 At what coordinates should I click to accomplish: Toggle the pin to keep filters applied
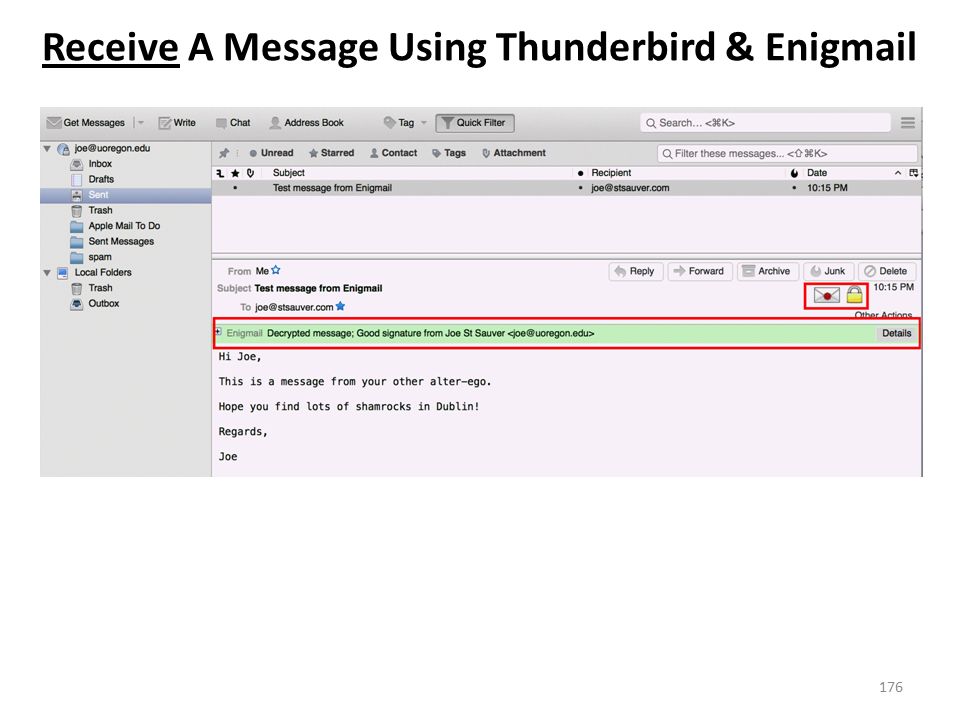pos(224,153)
